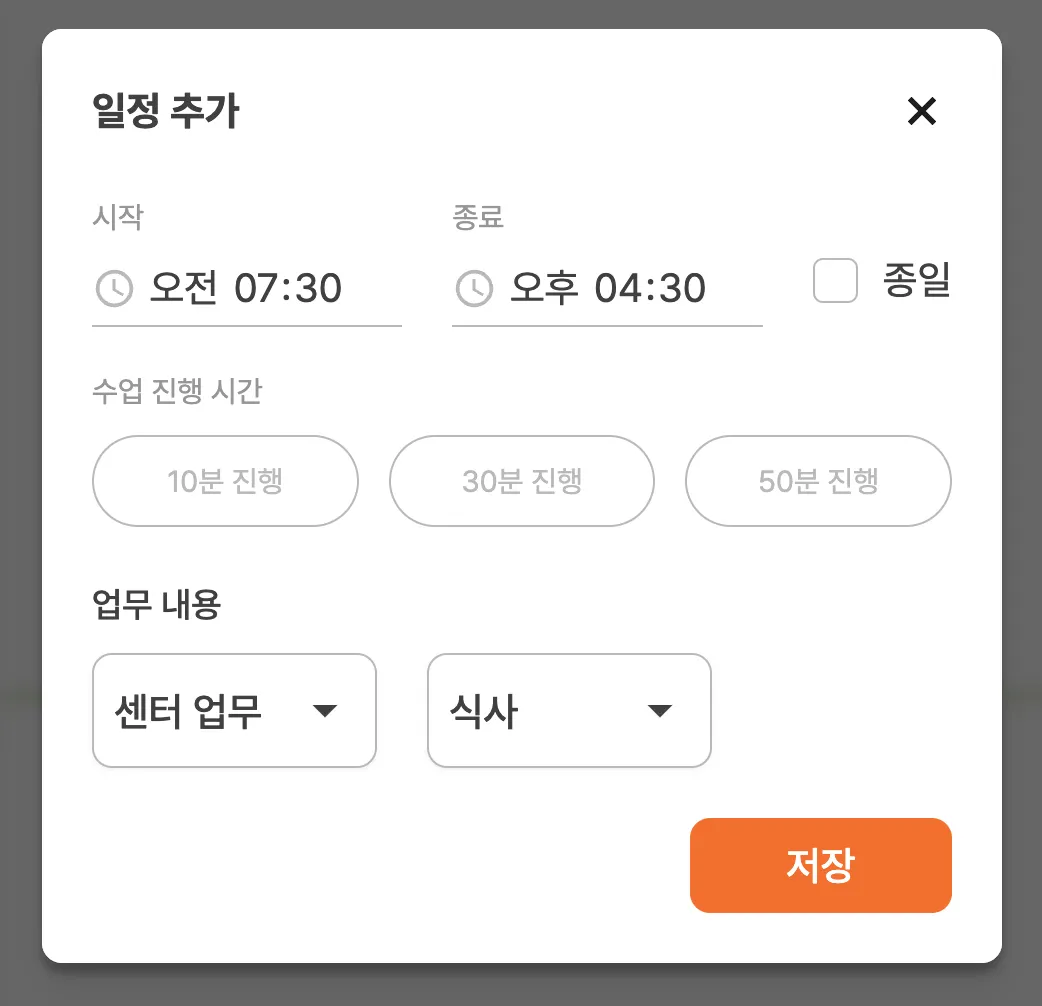The width and height of the screenshot is (1042, 1006).
Task: Select the 10분 진행 duration option
Action: pos(225,481)
